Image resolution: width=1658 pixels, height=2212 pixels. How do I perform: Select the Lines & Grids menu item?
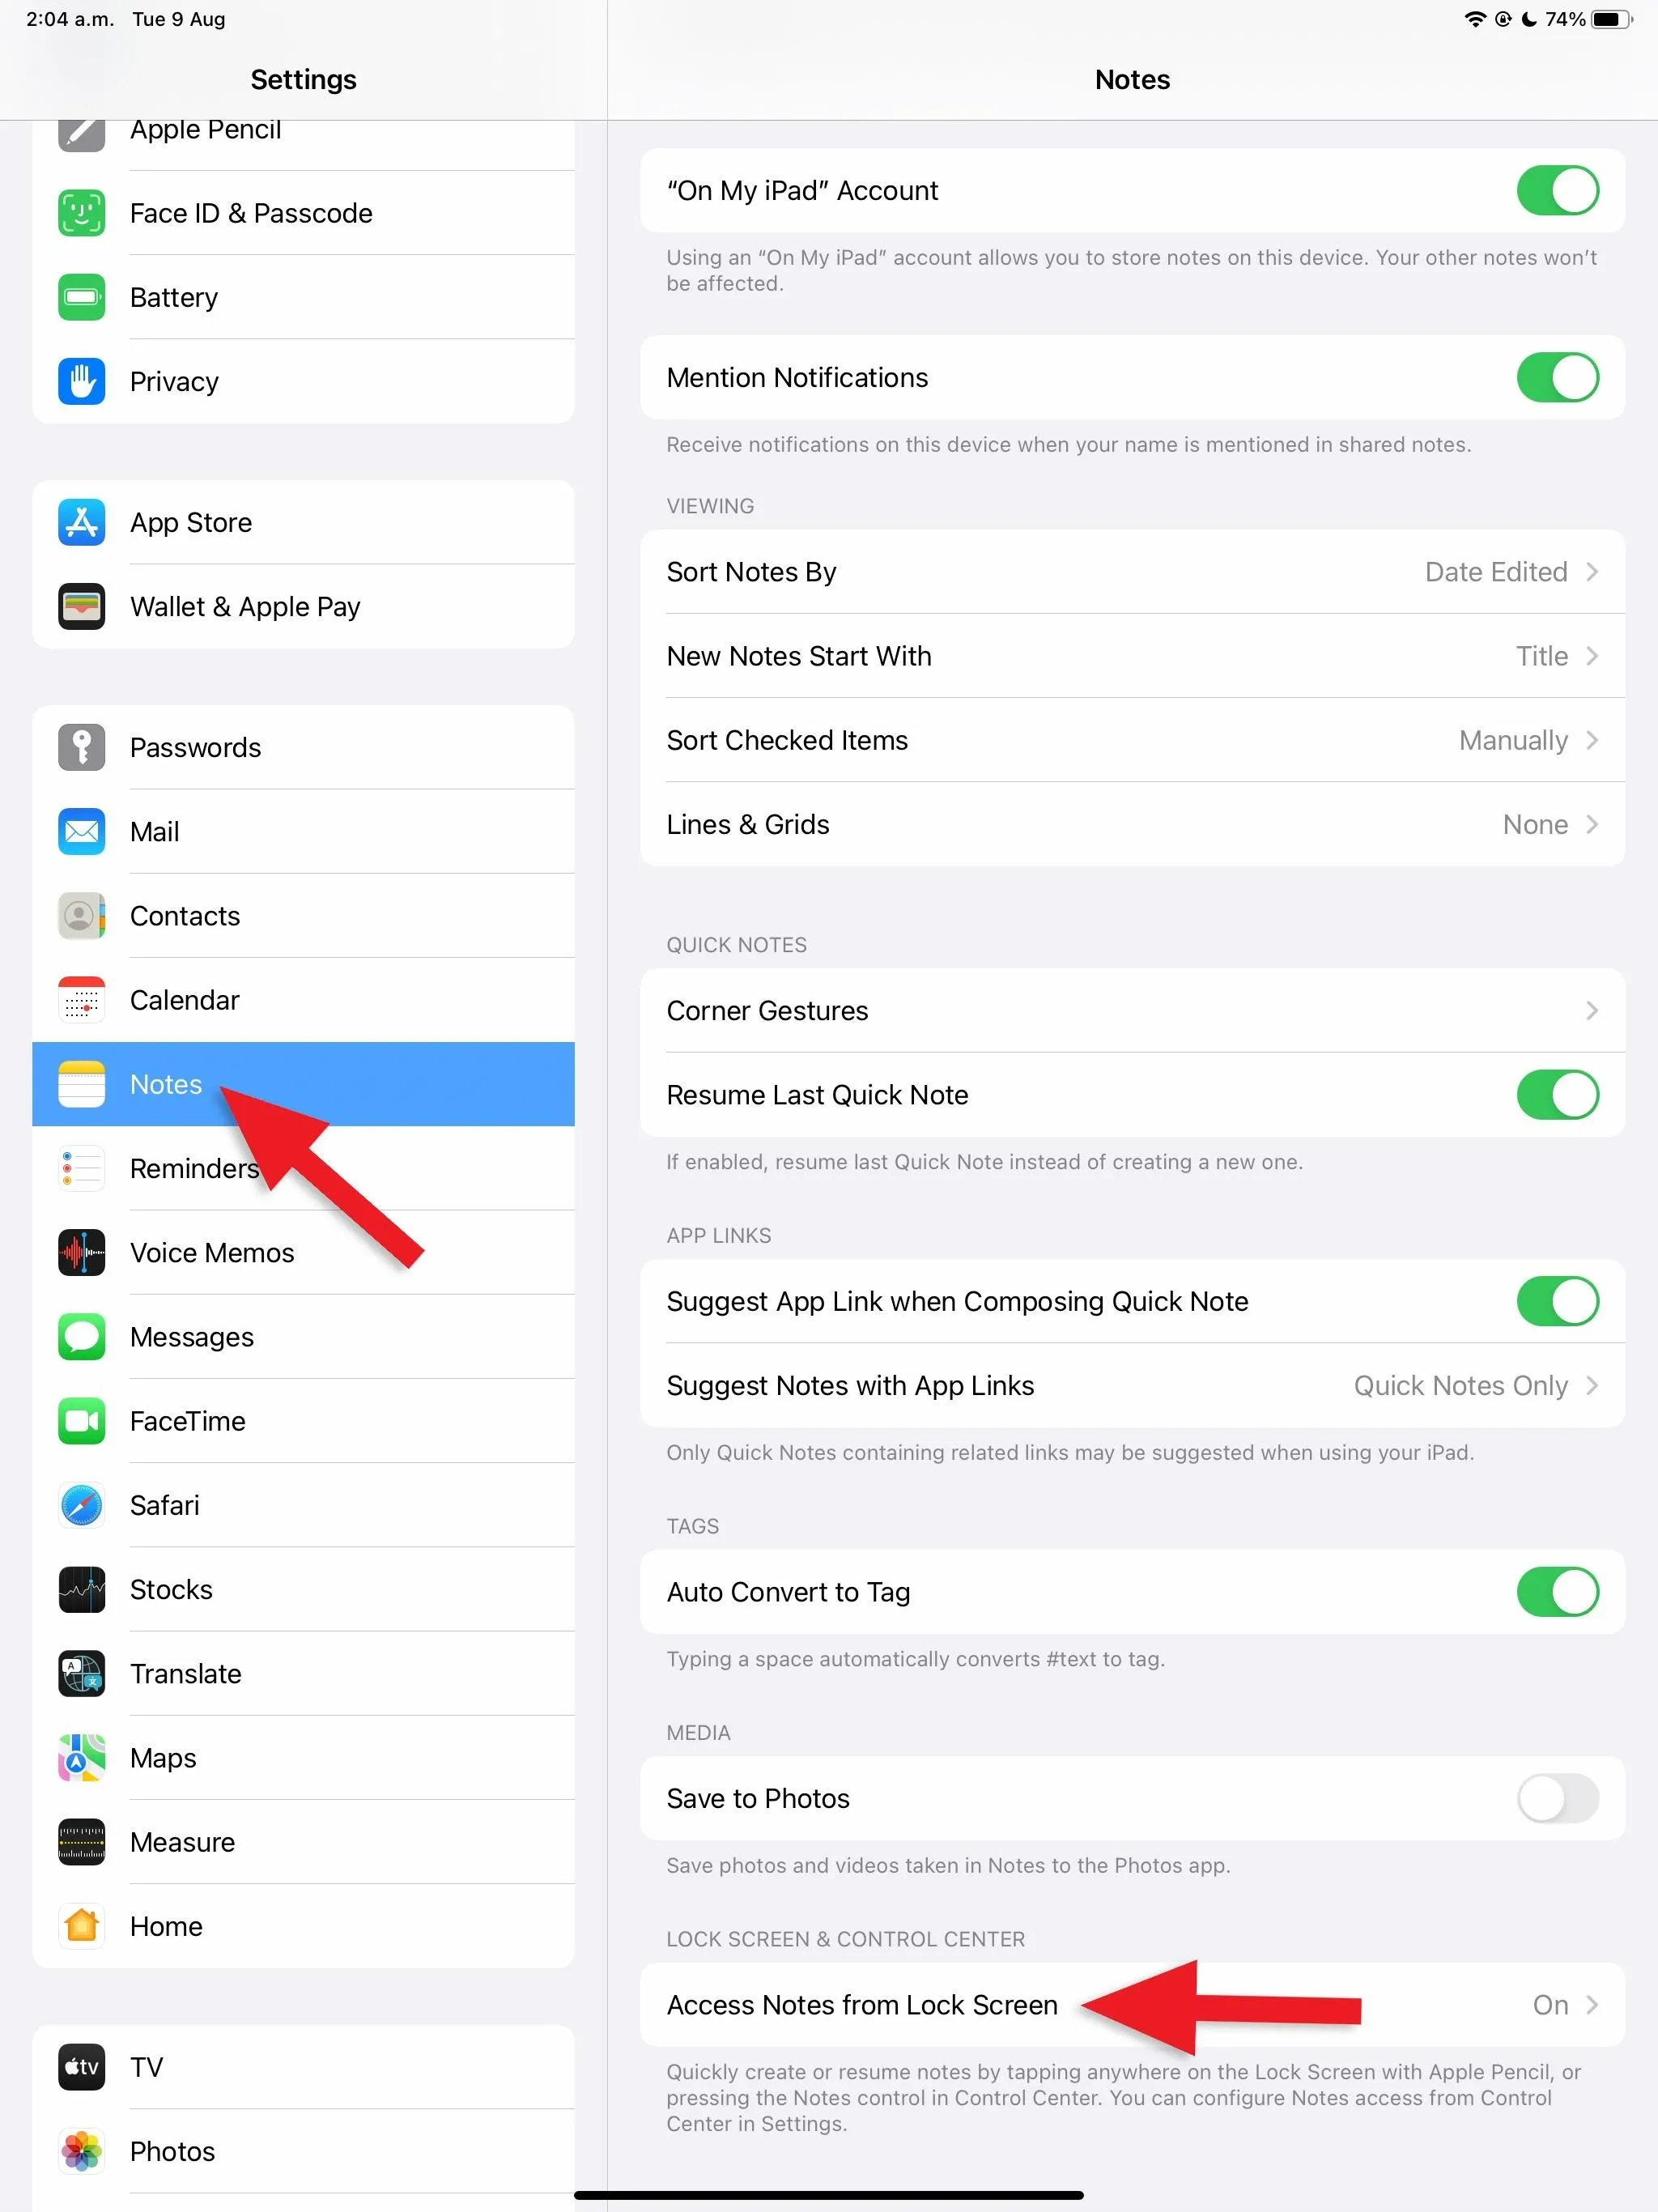pyautogui.click(x=1132, y=824)
